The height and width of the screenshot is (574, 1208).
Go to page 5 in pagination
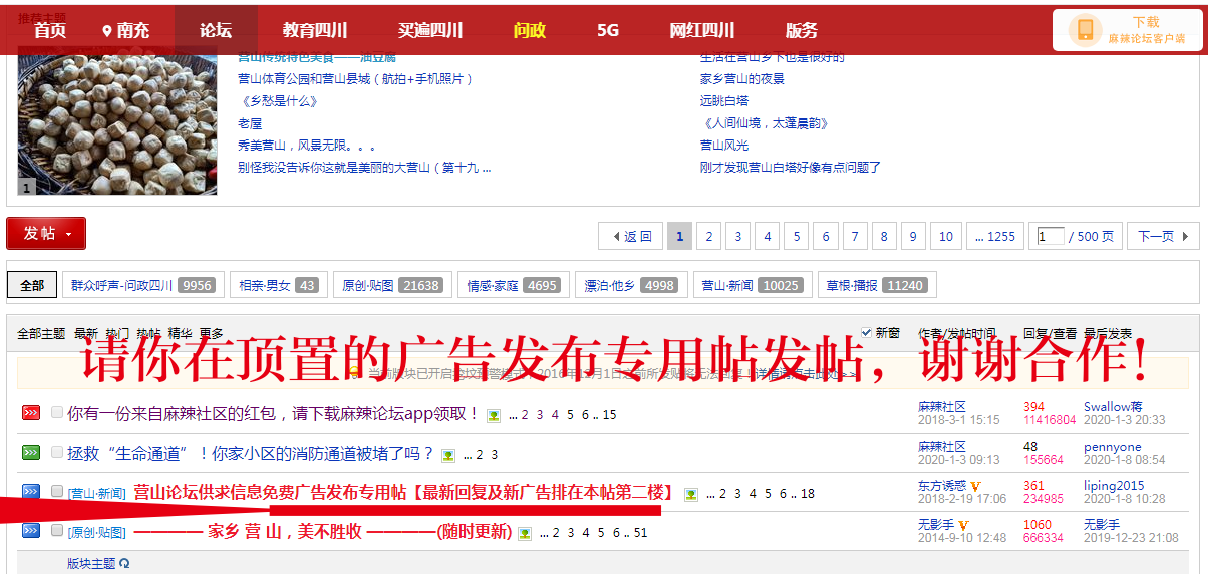click(796, 237)
